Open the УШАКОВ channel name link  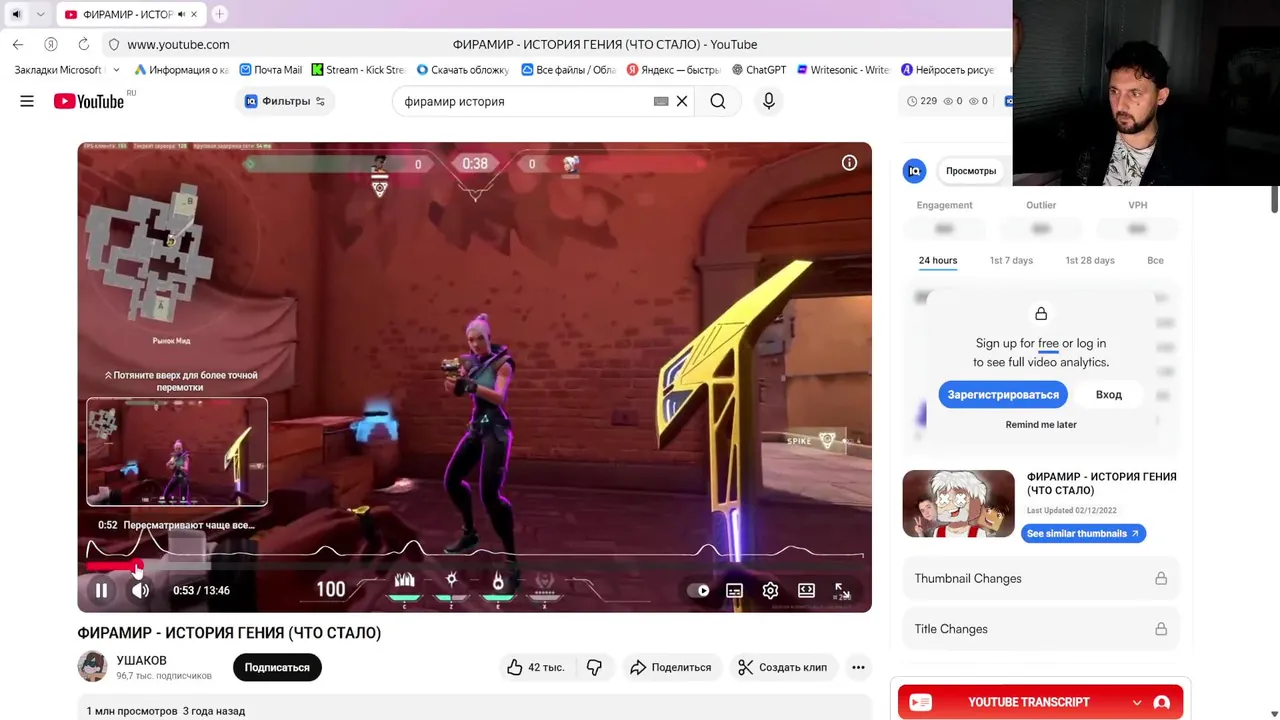(x=141, y=660)
